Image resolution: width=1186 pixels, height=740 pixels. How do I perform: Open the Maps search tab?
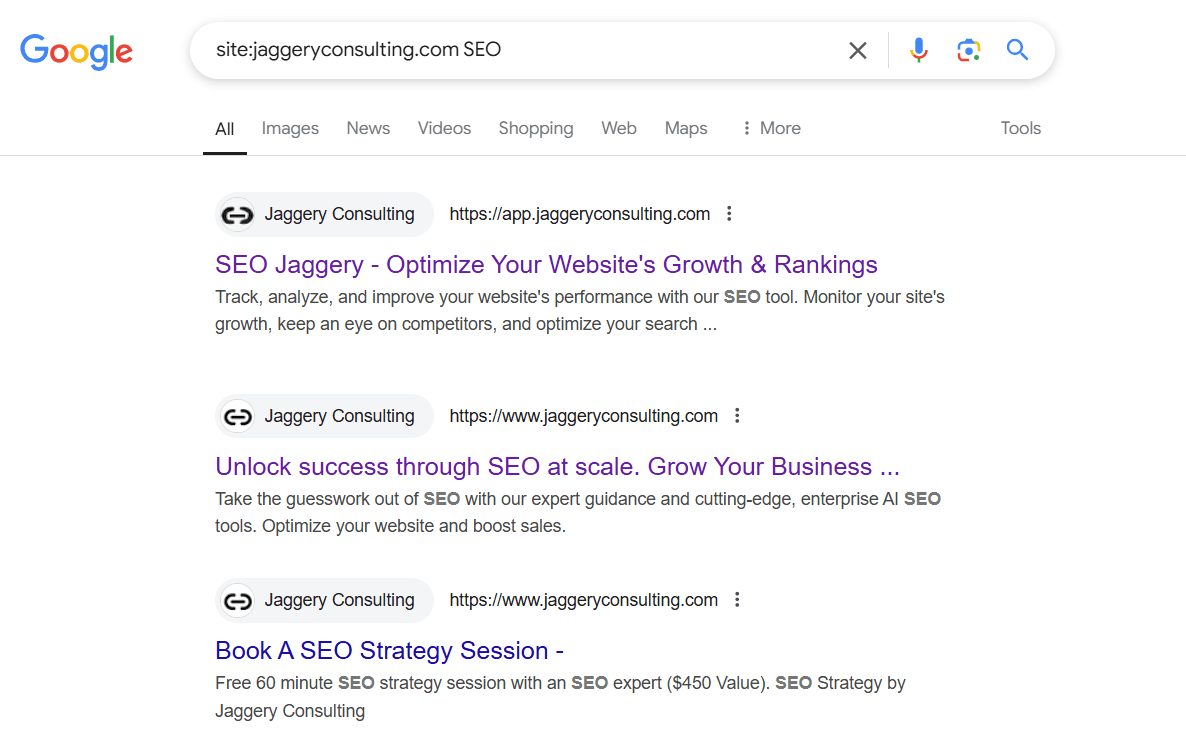point(685,128)
